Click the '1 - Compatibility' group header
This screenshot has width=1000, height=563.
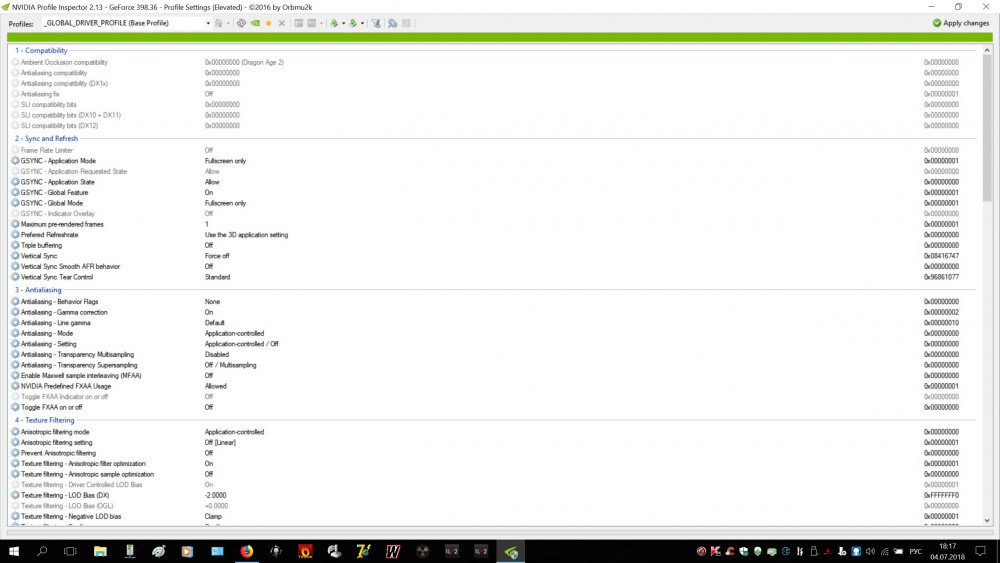pos(41,50)
